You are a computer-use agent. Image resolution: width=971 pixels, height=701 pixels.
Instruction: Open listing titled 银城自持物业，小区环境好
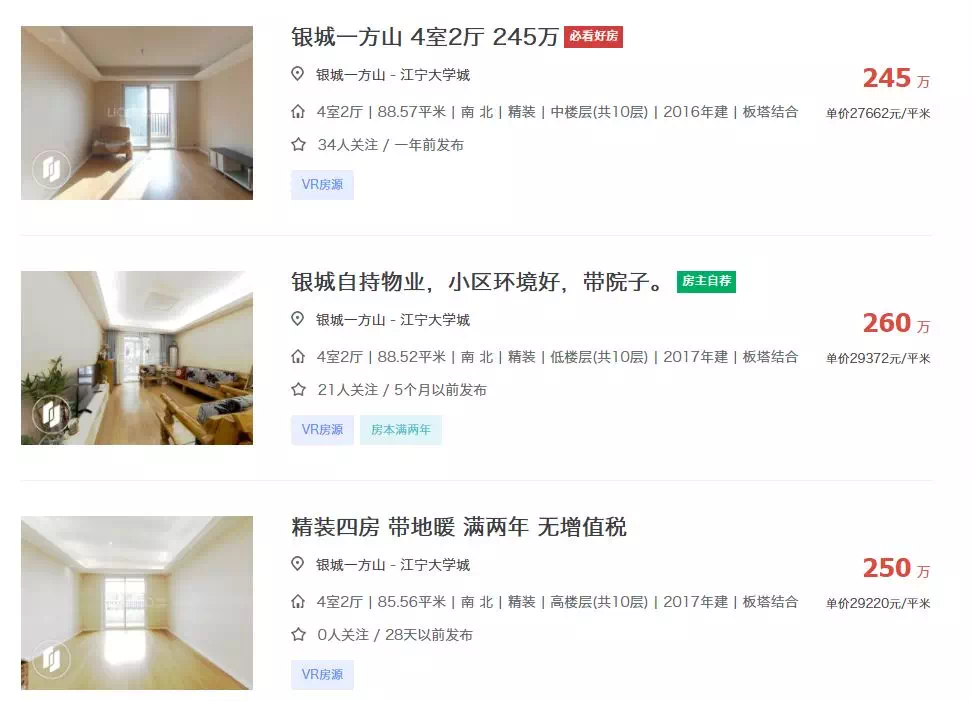pyautogui.click(x=477, y=282)
